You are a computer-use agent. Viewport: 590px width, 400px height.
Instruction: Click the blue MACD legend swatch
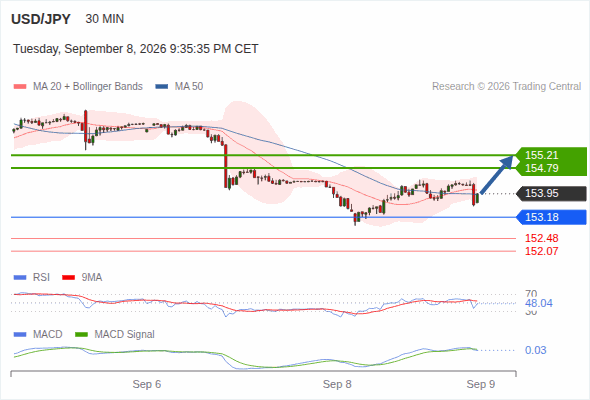coord(20,335)
